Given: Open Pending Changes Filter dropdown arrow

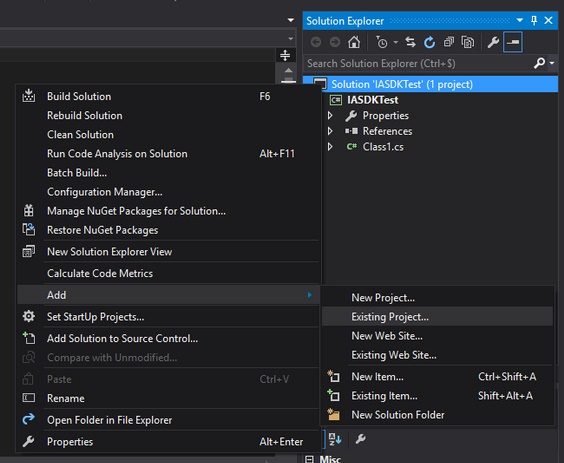Looking at the screenshot, I should tap(396, 42).
